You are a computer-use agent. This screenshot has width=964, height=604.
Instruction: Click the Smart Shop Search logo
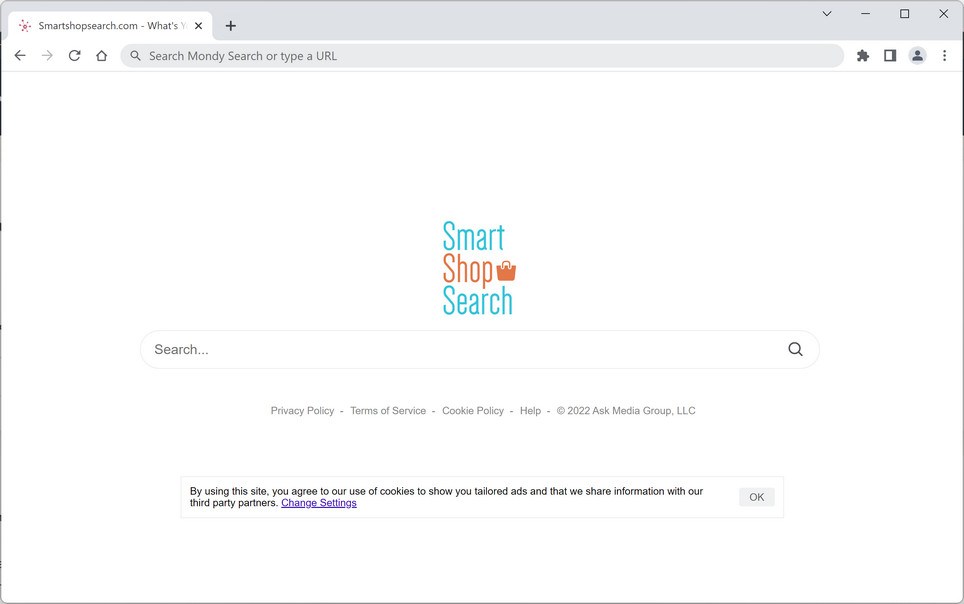[480, 268]
